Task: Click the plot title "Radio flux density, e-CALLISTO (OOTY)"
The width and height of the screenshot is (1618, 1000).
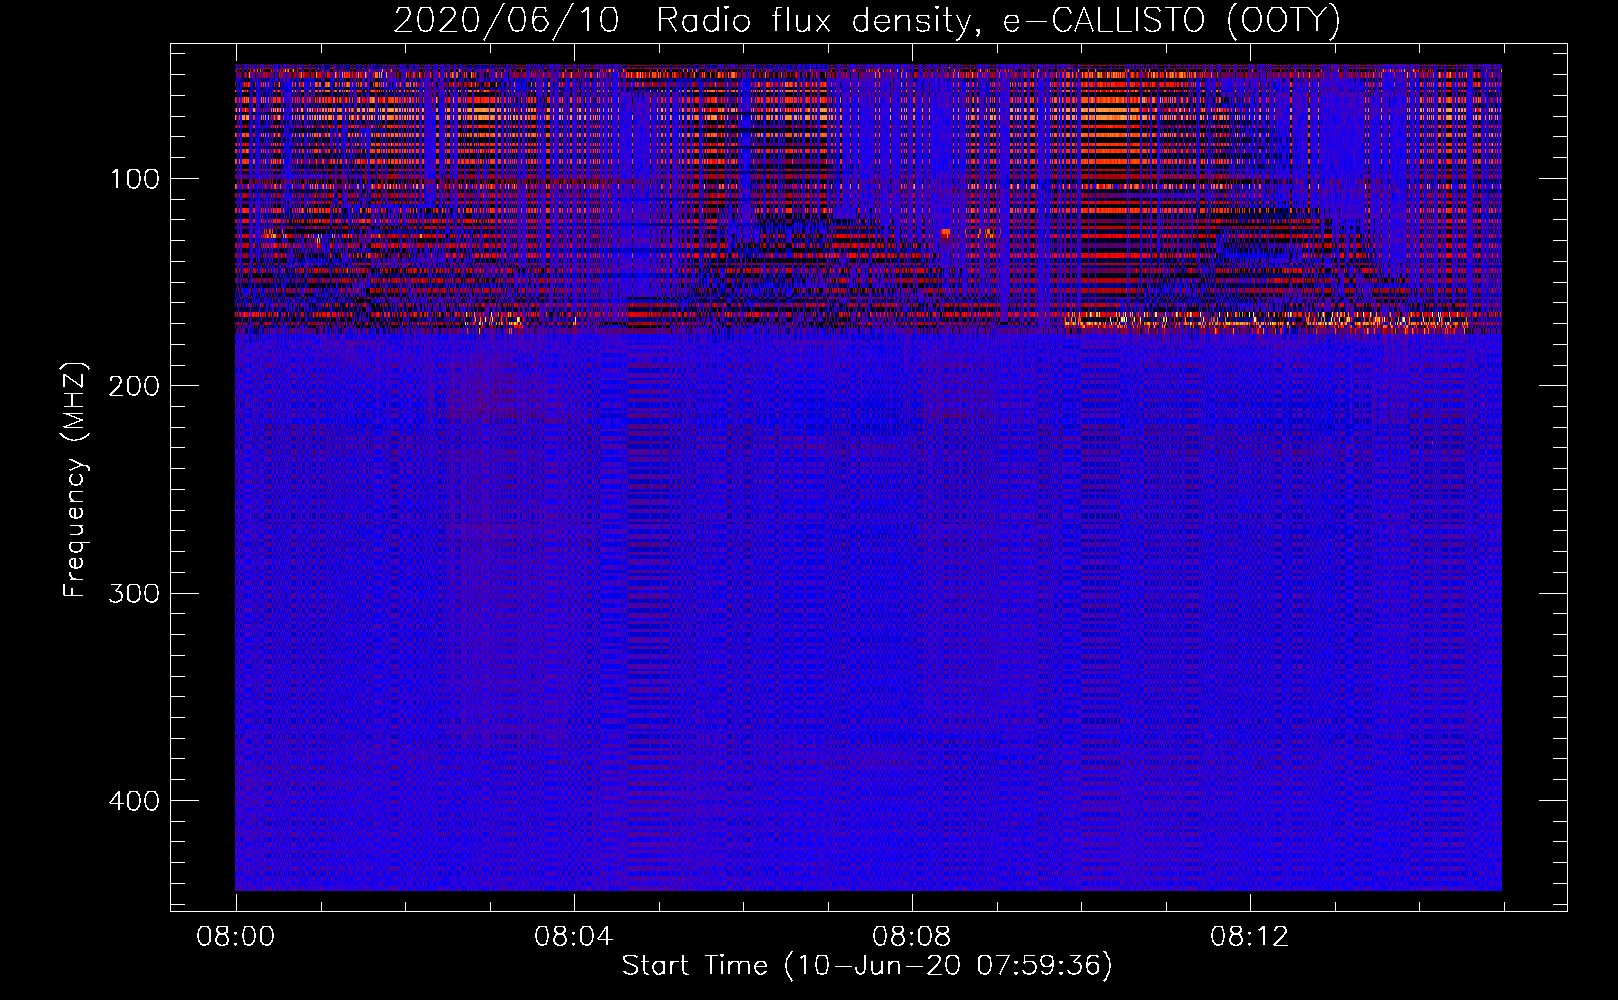Action: [998, 20]
